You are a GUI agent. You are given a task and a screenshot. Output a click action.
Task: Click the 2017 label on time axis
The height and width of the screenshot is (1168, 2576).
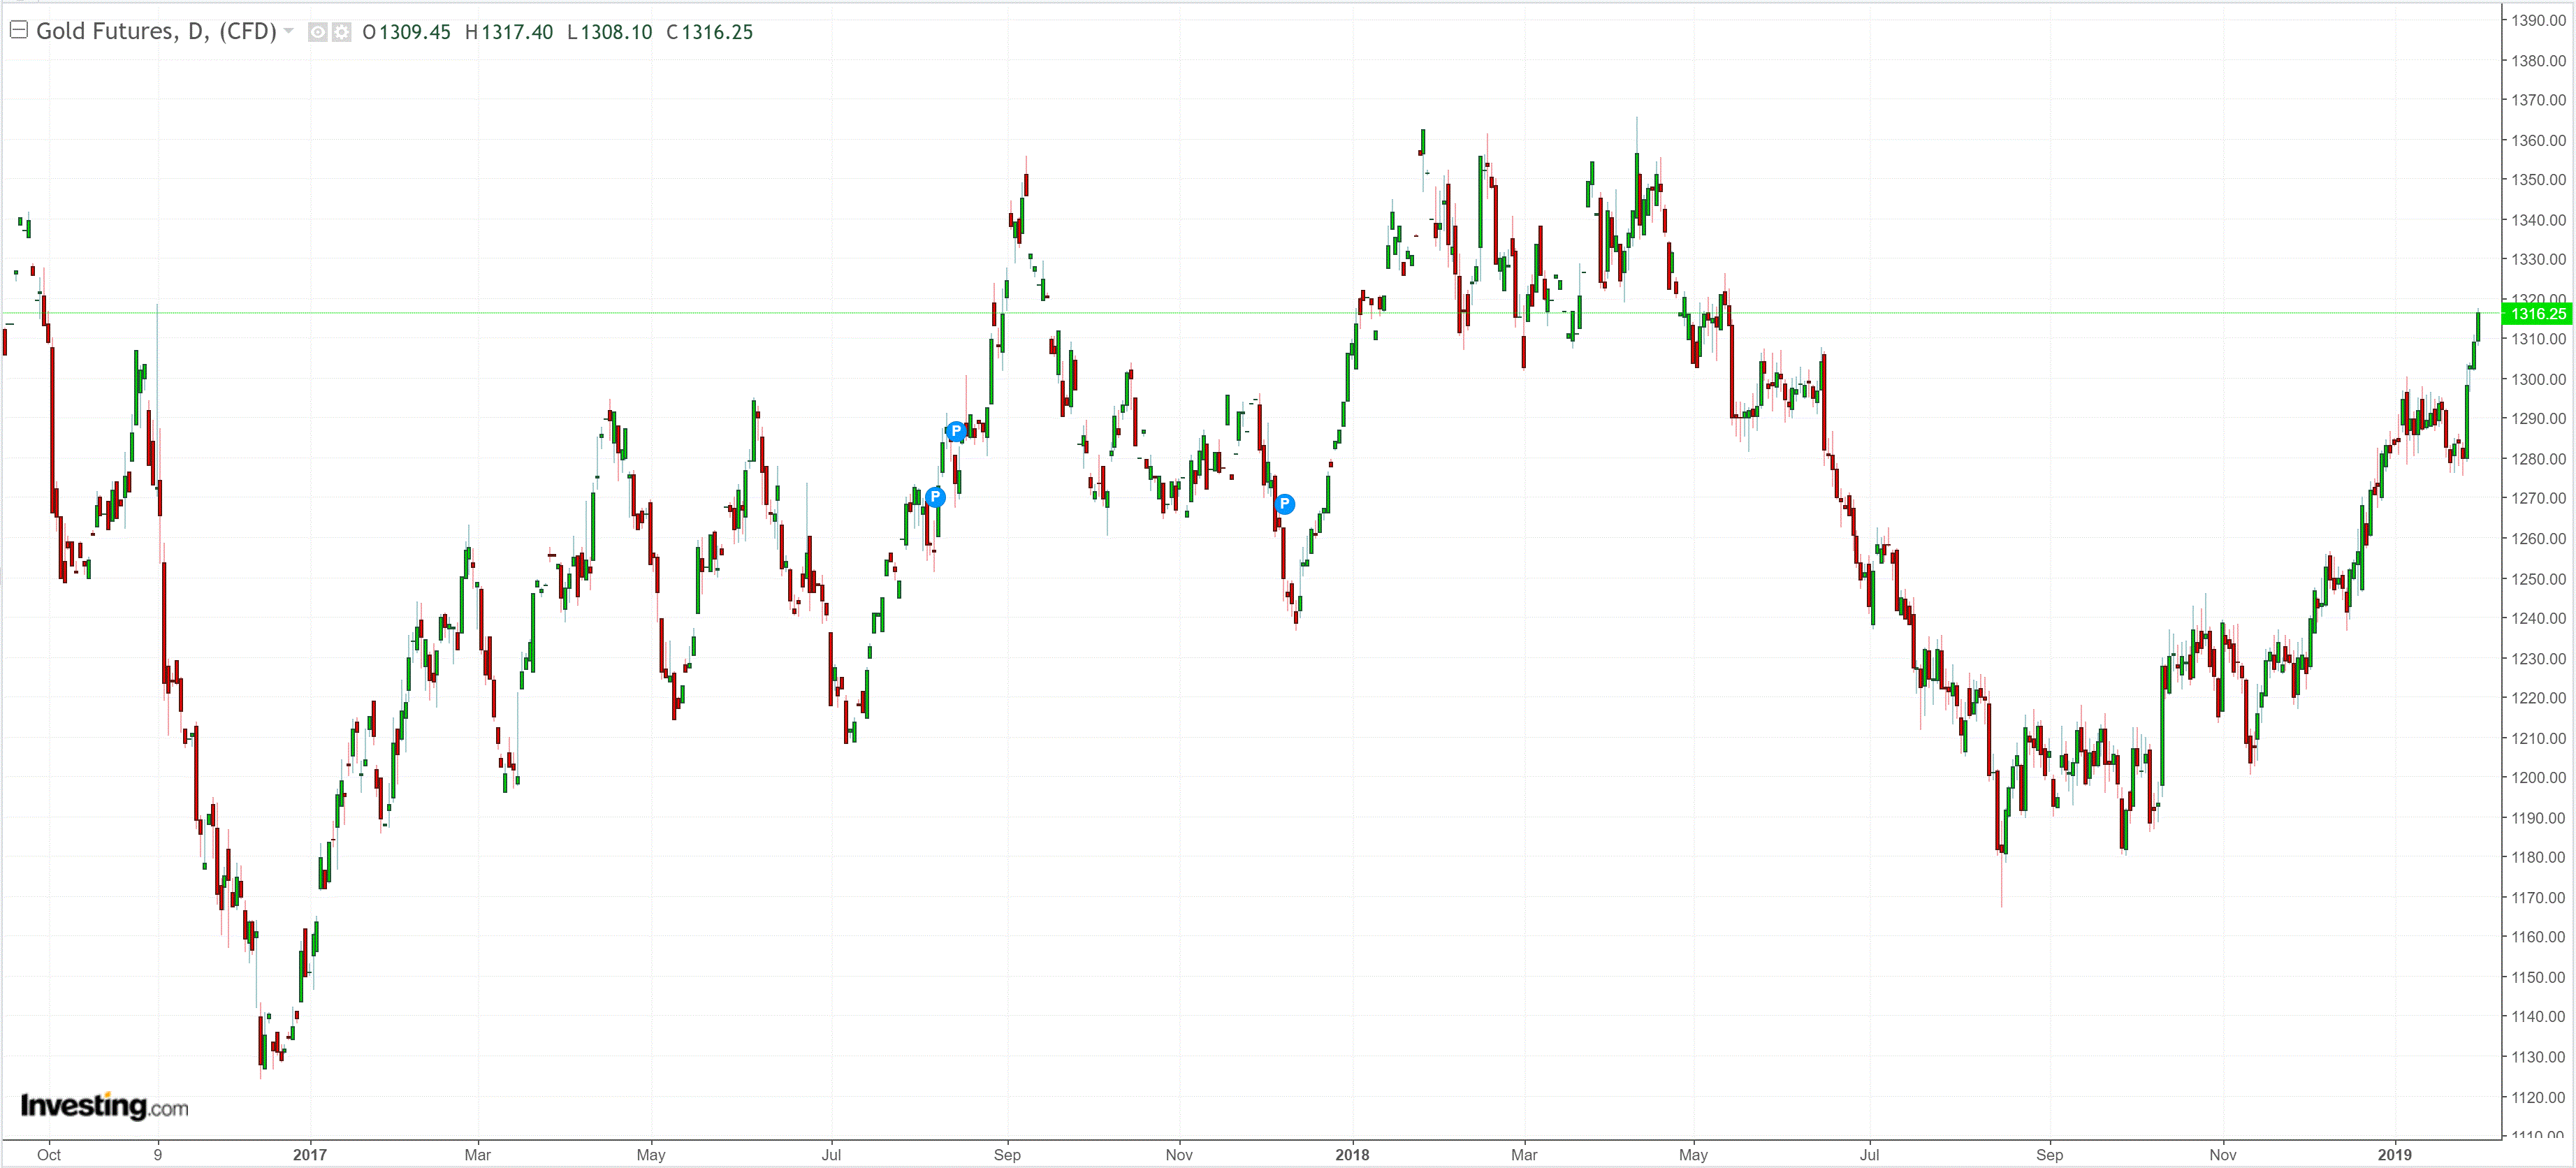(310, 1154)
